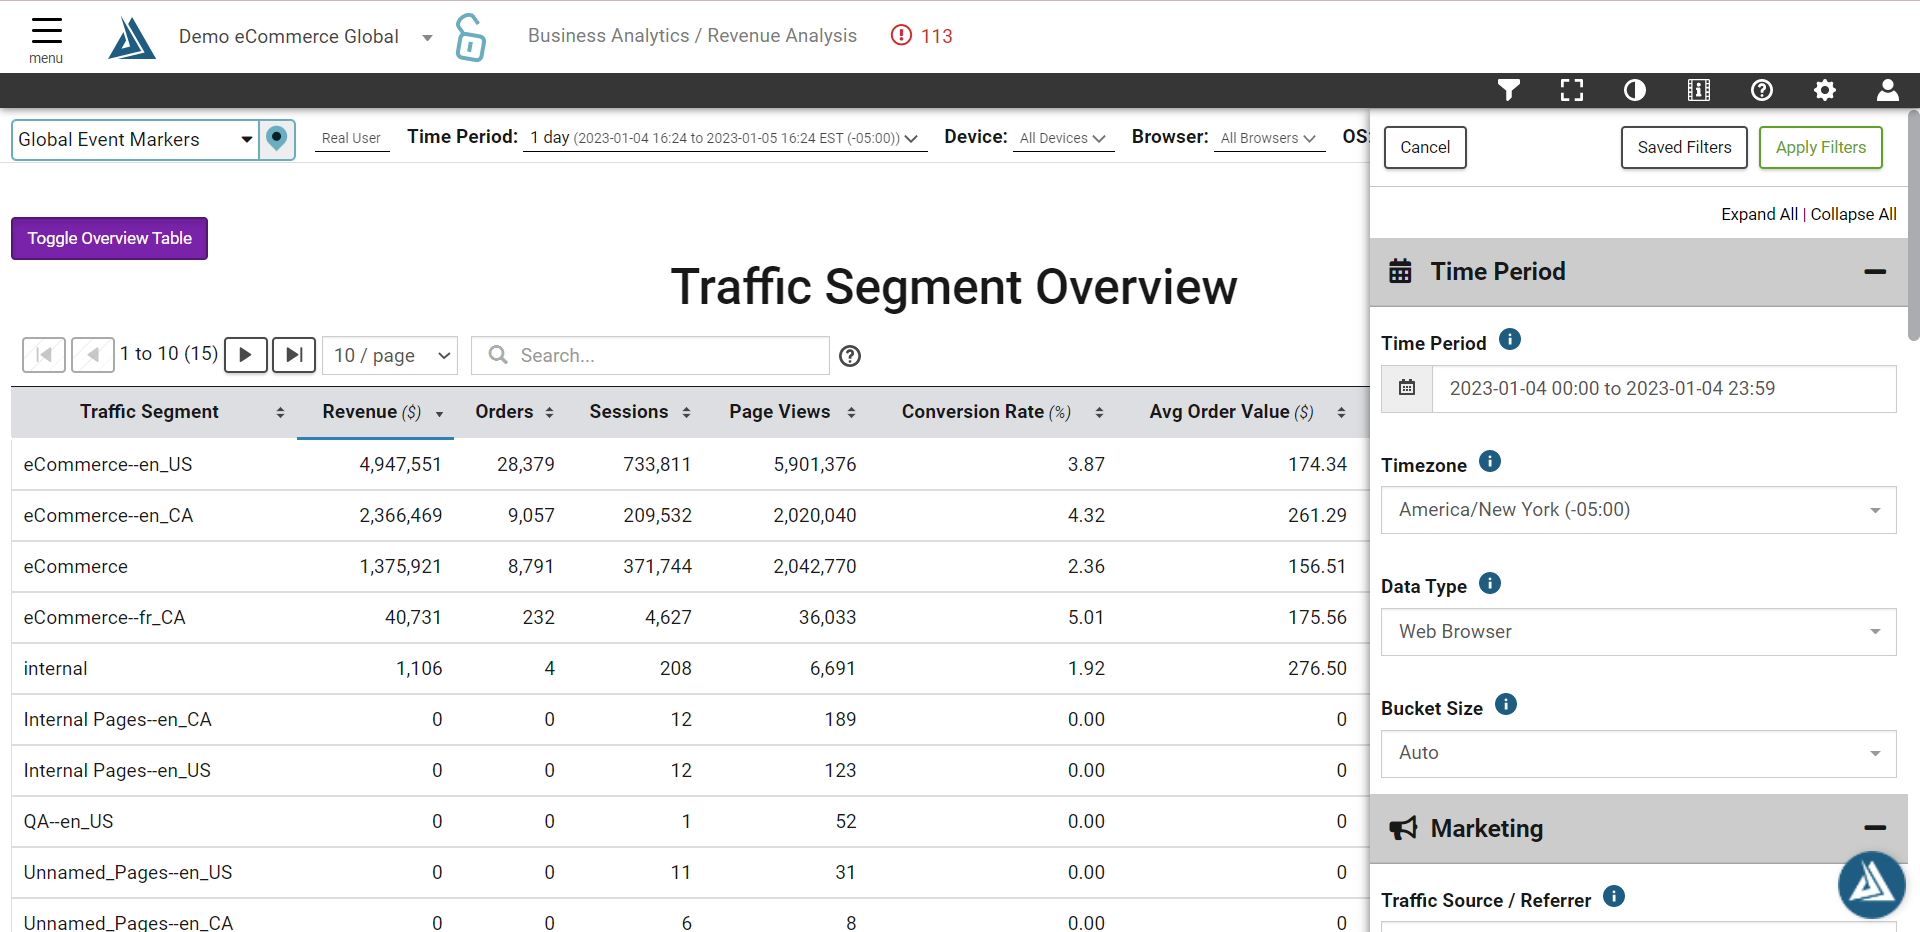Viewport: 1920px width, 932px height.
Task: Go to next page of table
Action: (246, 355)
